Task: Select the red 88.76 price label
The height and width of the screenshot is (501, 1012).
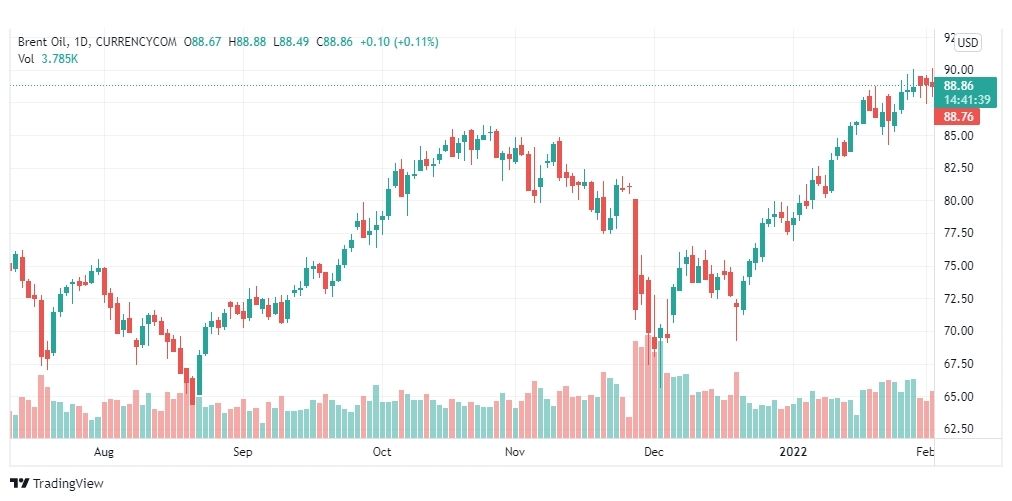Action: click(957, 117)
